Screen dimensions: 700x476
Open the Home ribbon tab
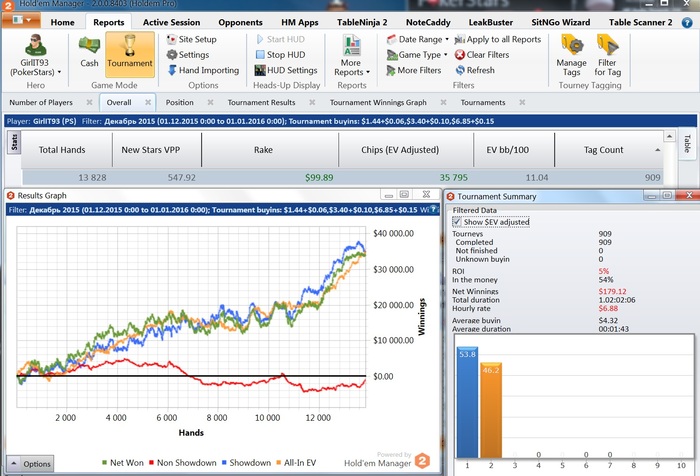pyautogui.click(x=62, y=22)
